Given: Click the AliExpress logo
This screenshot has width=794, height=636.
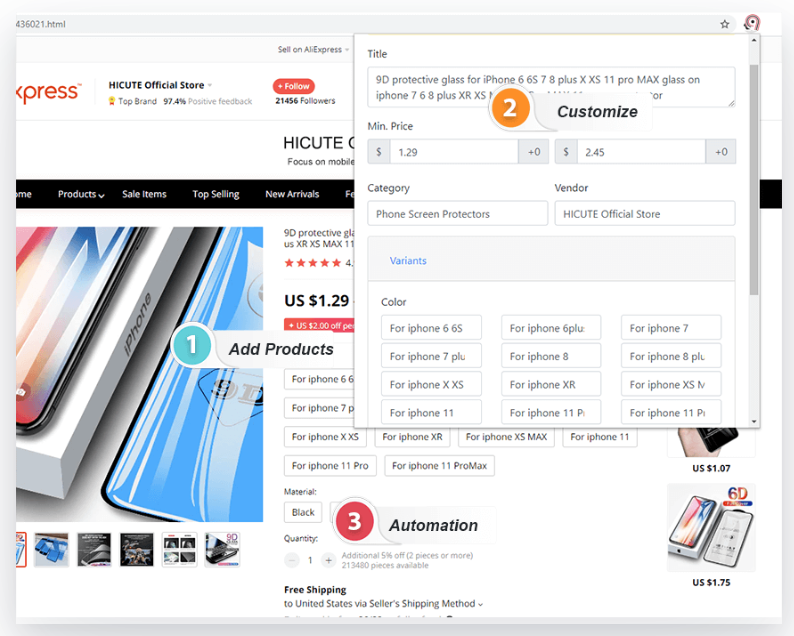Looking at the screenshot, I should click(x=48, y=91).
